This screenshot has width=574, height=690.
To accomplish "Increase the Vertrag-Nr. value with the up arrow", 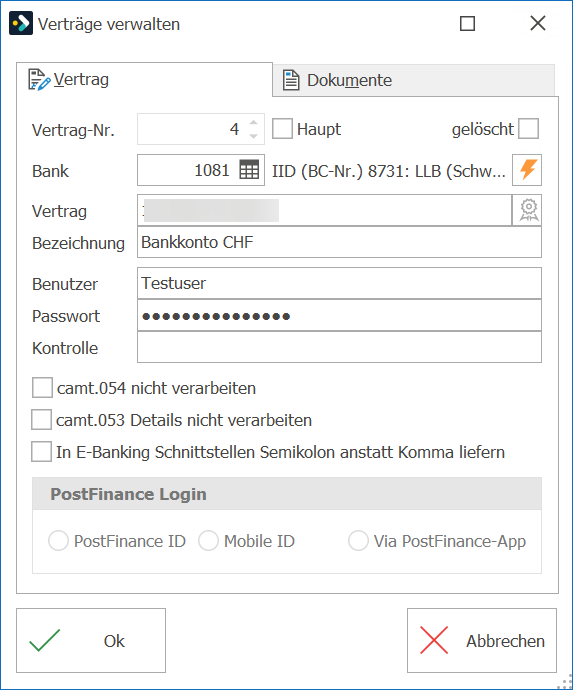I will coord(253,122).
